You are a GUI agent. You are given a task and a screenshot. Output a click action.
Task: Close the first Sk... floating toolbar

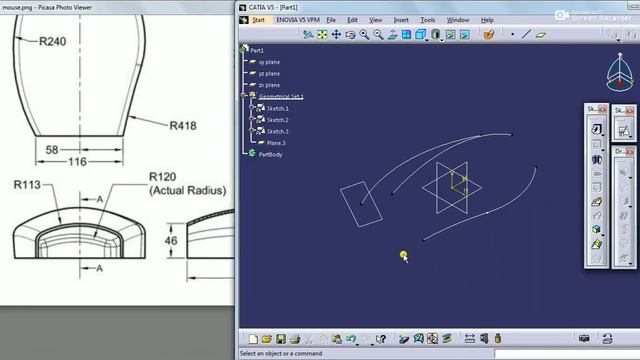[x=602, y=109]
